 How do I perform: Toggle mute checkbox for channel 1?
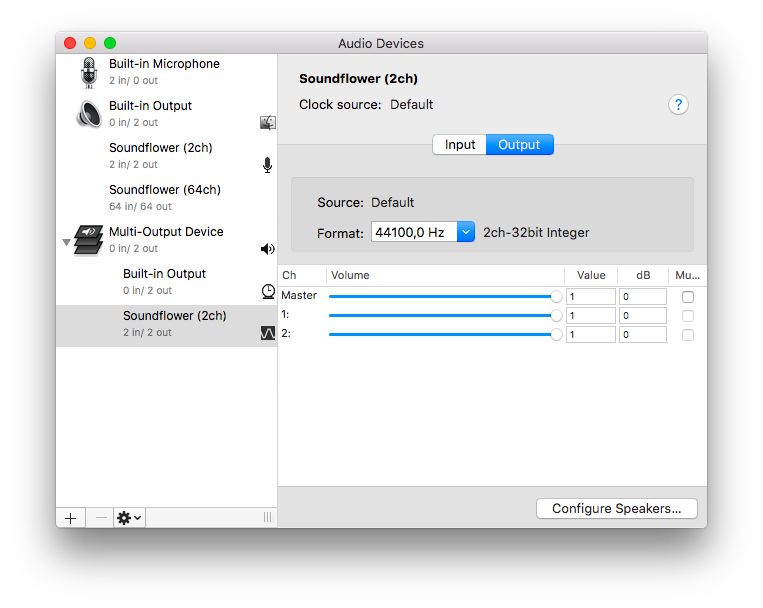687,316
